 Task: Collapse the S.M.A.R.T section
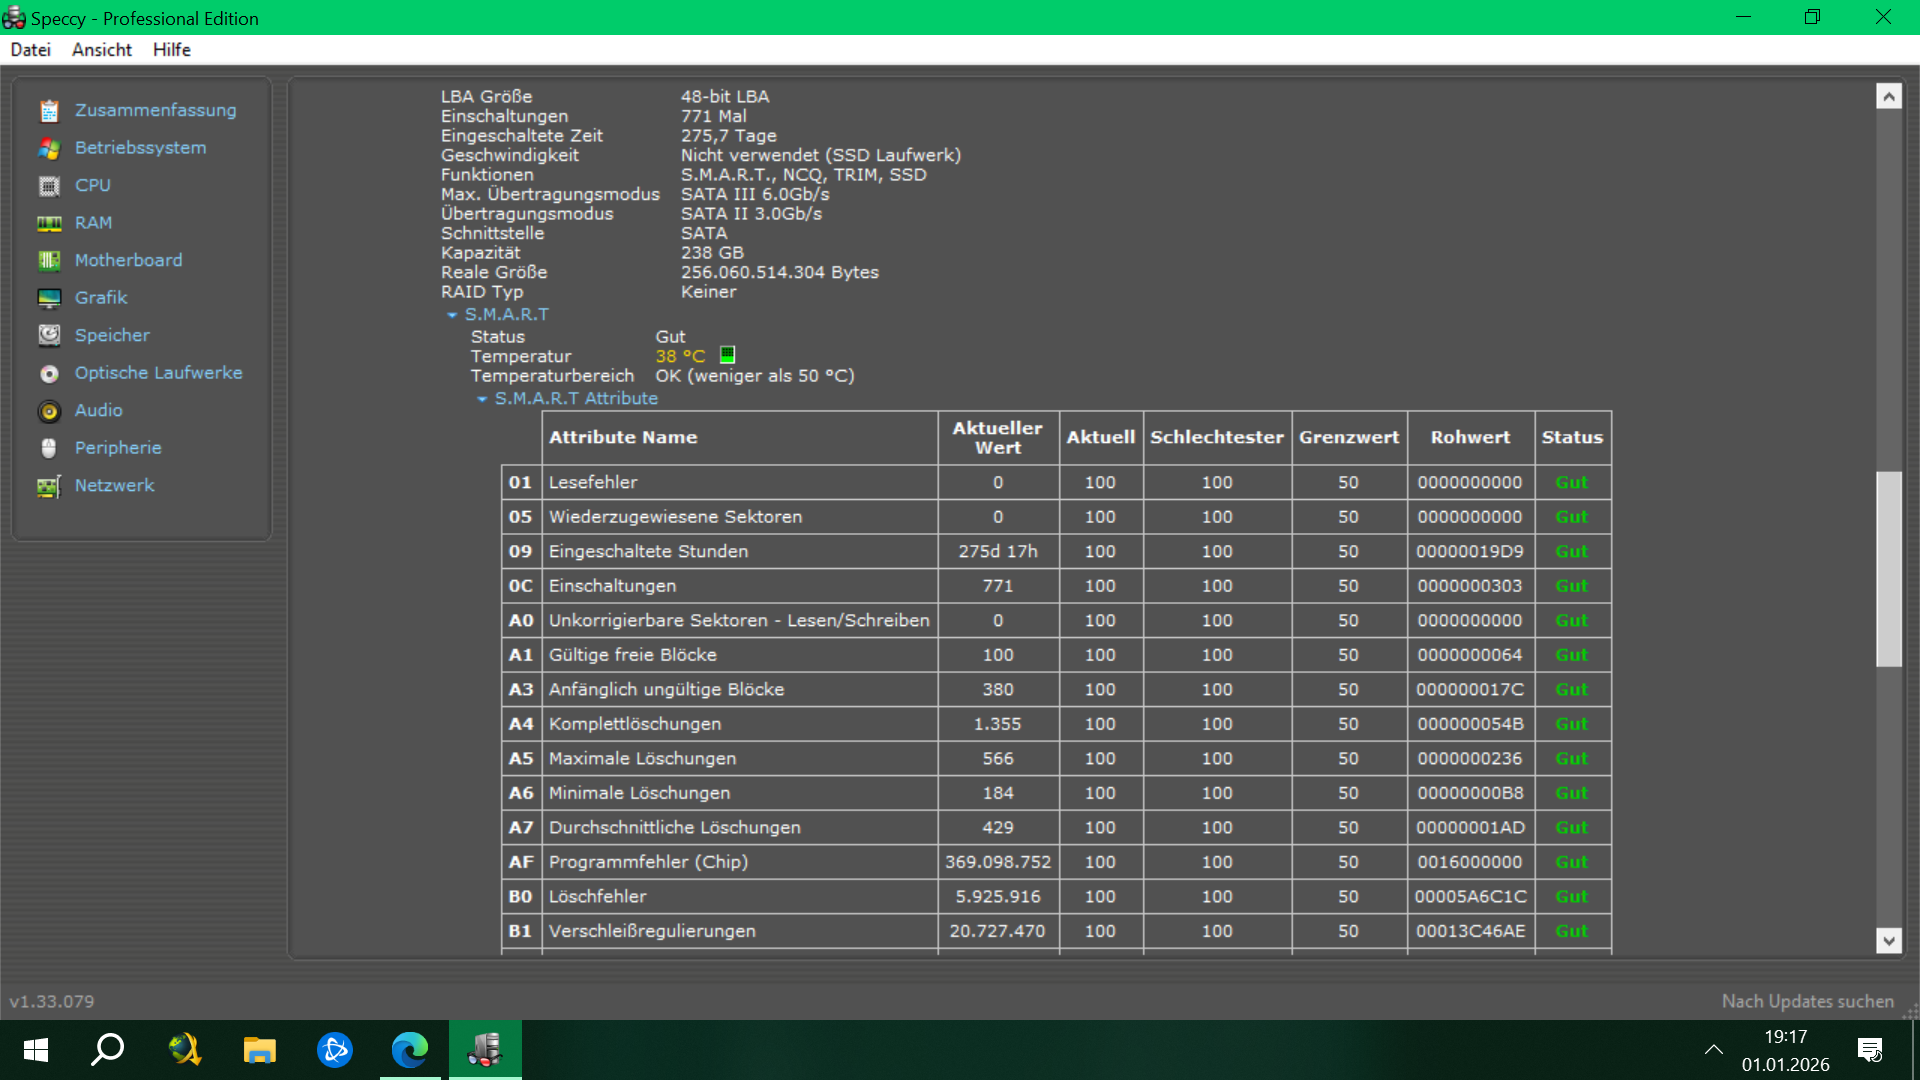452,315
